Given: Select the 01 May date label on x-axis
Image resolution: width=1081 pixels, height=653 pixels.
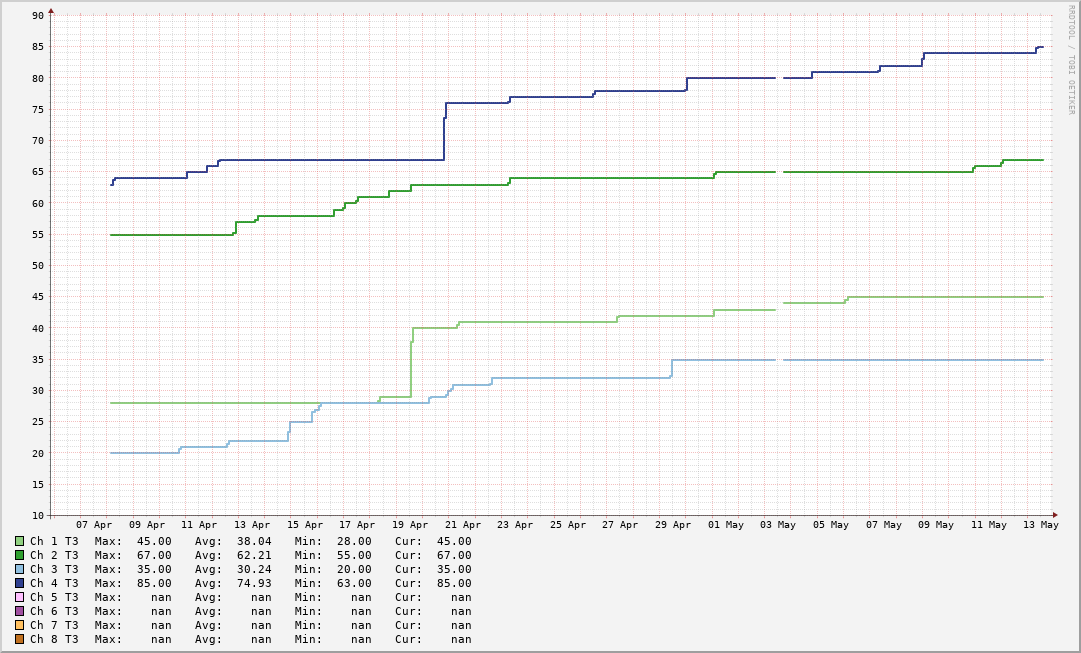Looking at the screenshot, I should [x=726, y=525].
